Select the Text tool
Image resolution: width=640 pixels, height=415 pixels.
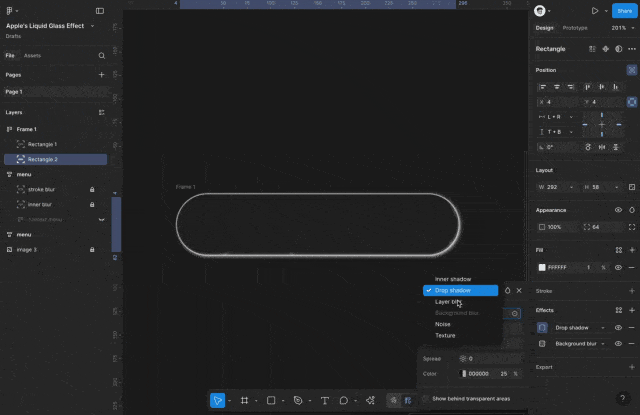[325, 400]
